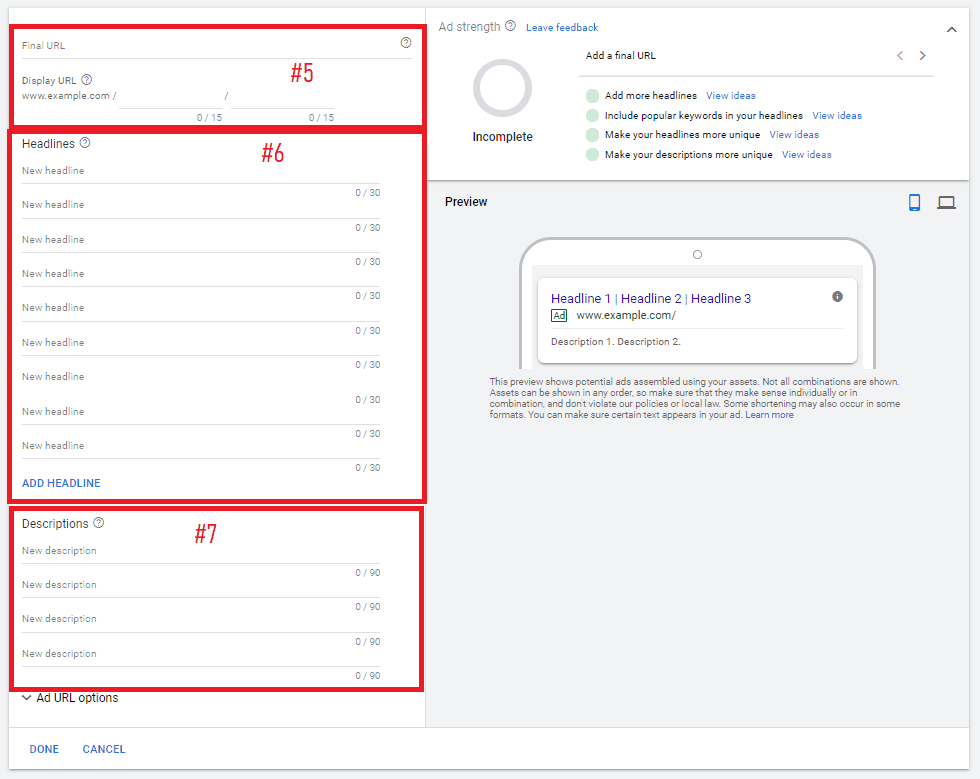980x779 pixels.
Task: Click the first New headline field
Action: [150, 172]
